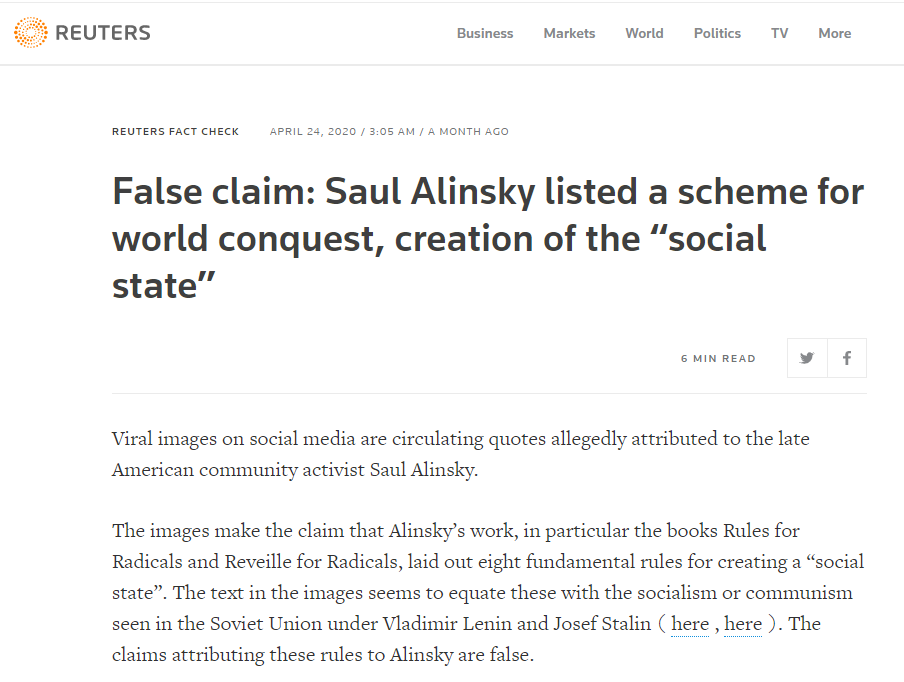Click the Reuters Fact Check label
The height and width of the screenshot is (682, 904).
pos(175,131)
